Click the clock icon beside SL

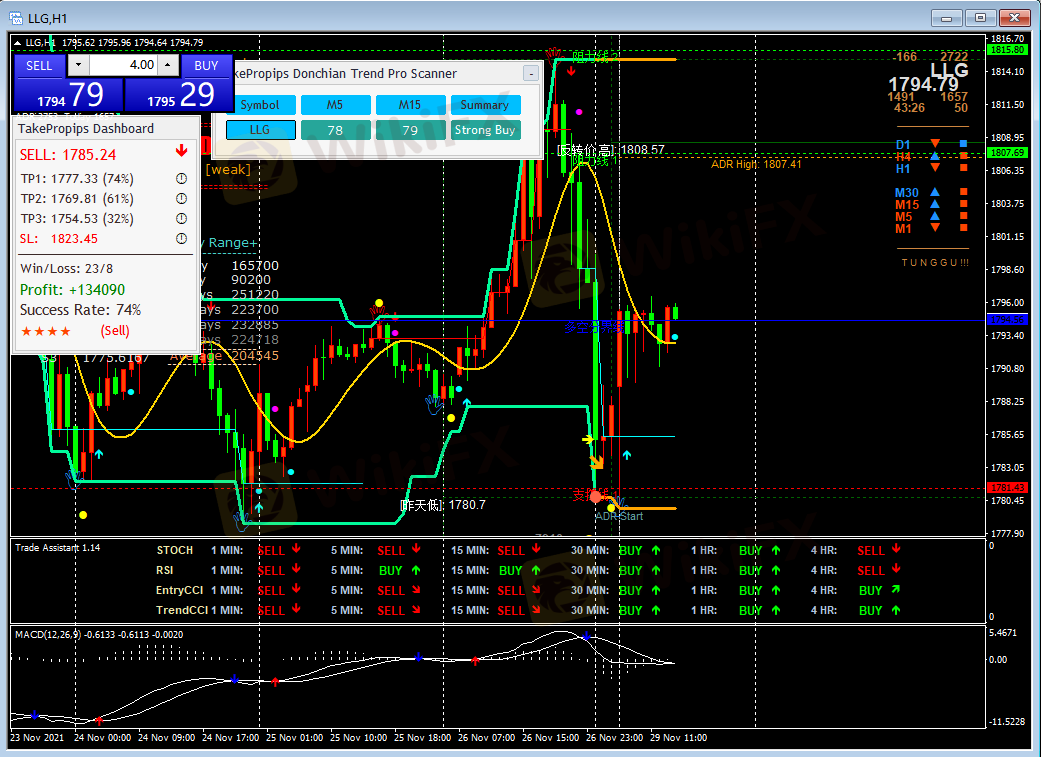click(x=181, y=239)
